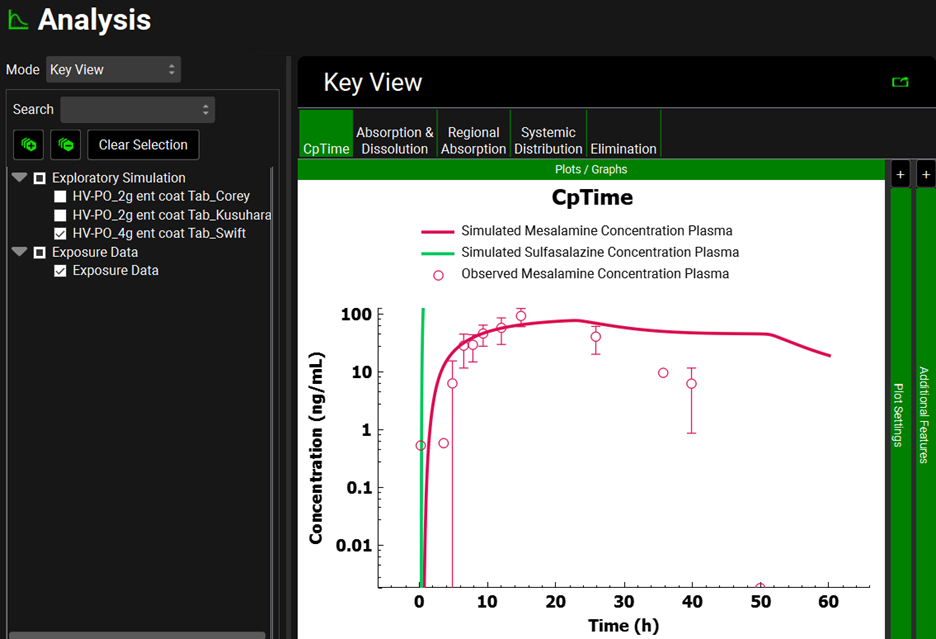Screen dimensions: 936x639
Task: Open the Mode dropdown showing Key View
Action: (x=113, y=70)
